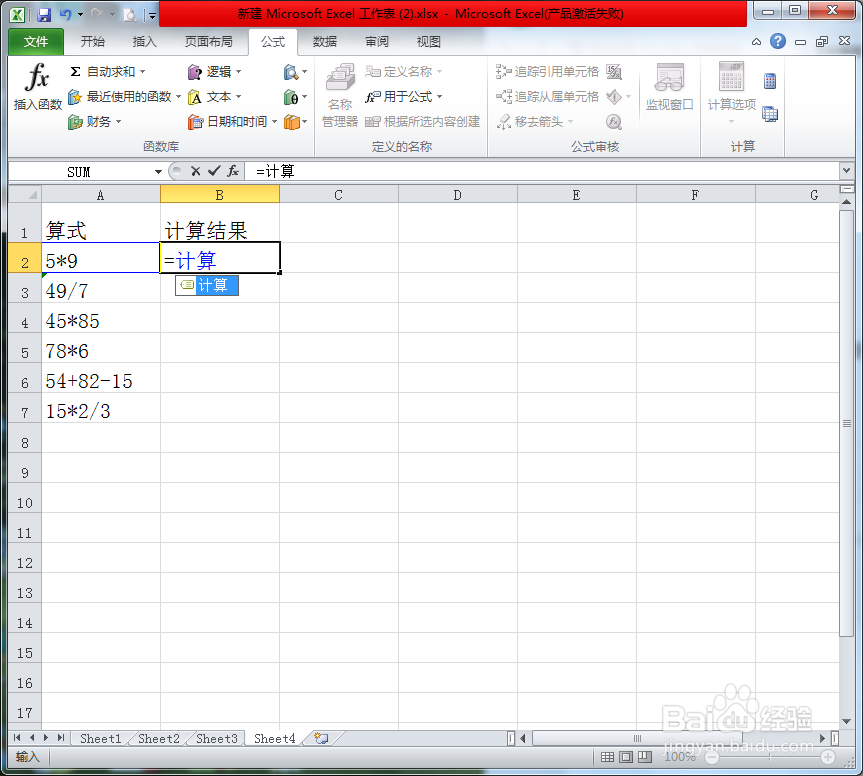This screenshot has width=863, height=776.
Task: Open Math and Trig functions icon
Action: point(295,97)
